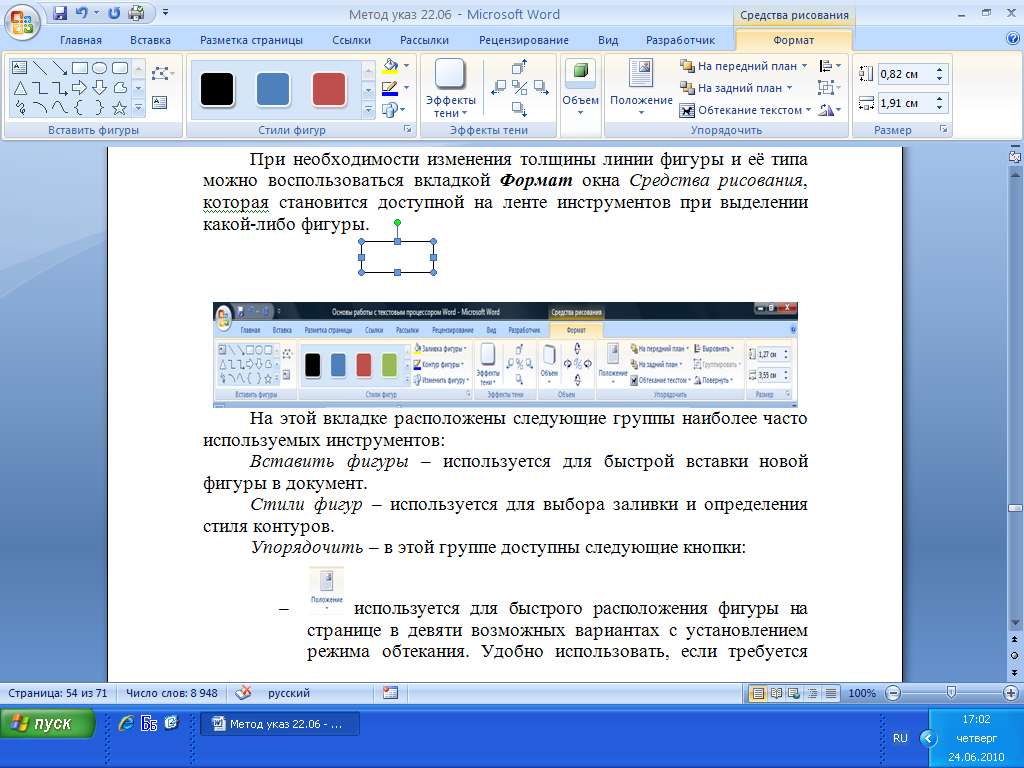Quick print the document with the printer icon
Screen dimensions: 1024x768
click(136, 12)
